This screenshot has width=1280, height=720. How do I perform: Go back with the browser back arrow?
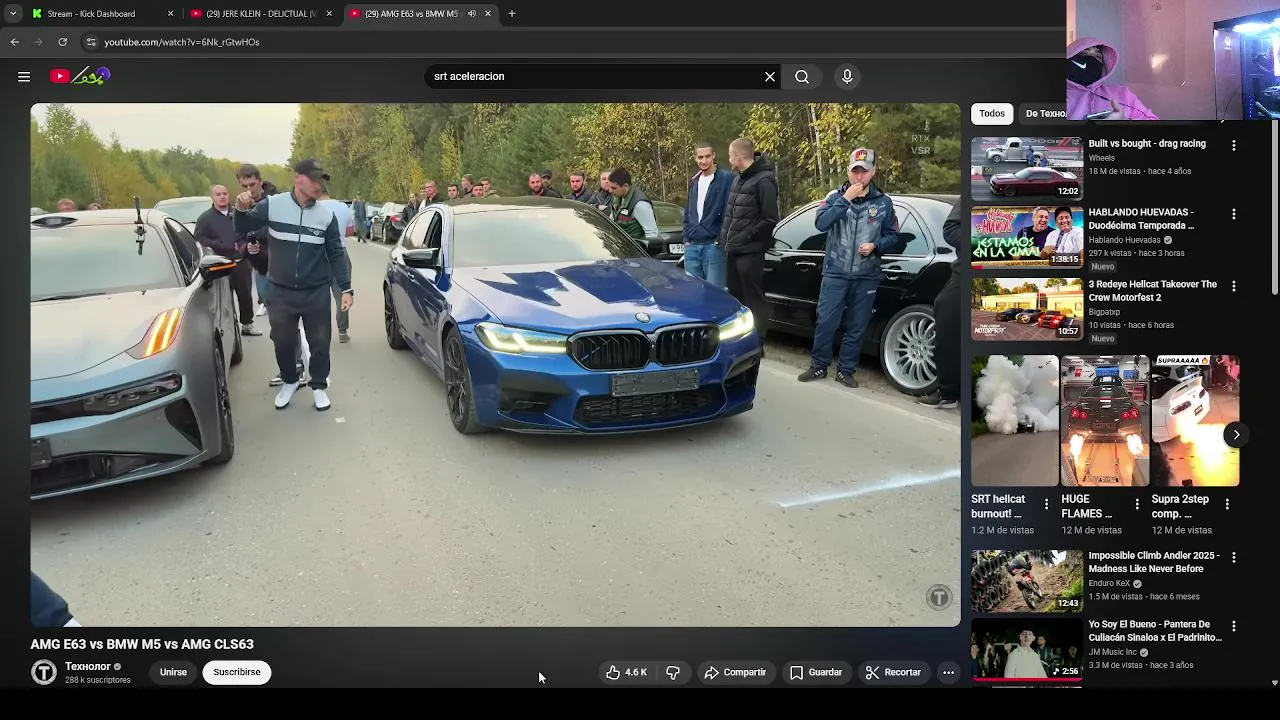coord(14,42)
